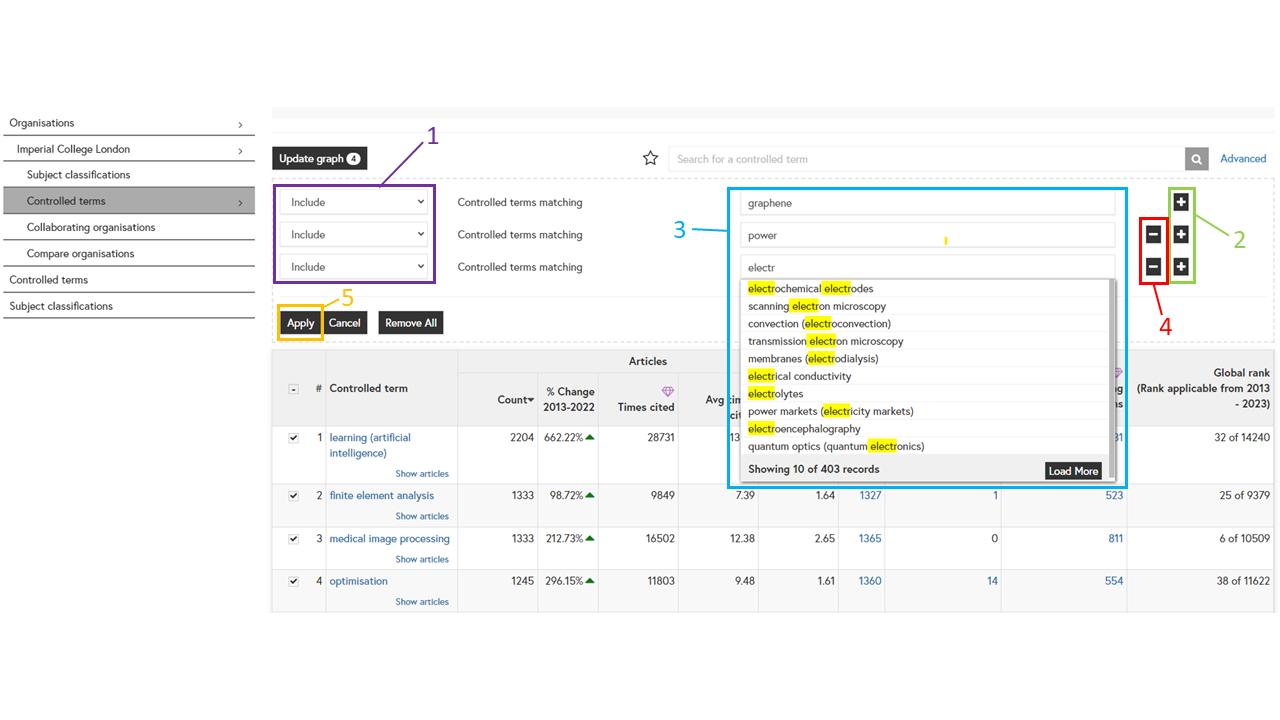Sort table by Count column

click(515, 400)
